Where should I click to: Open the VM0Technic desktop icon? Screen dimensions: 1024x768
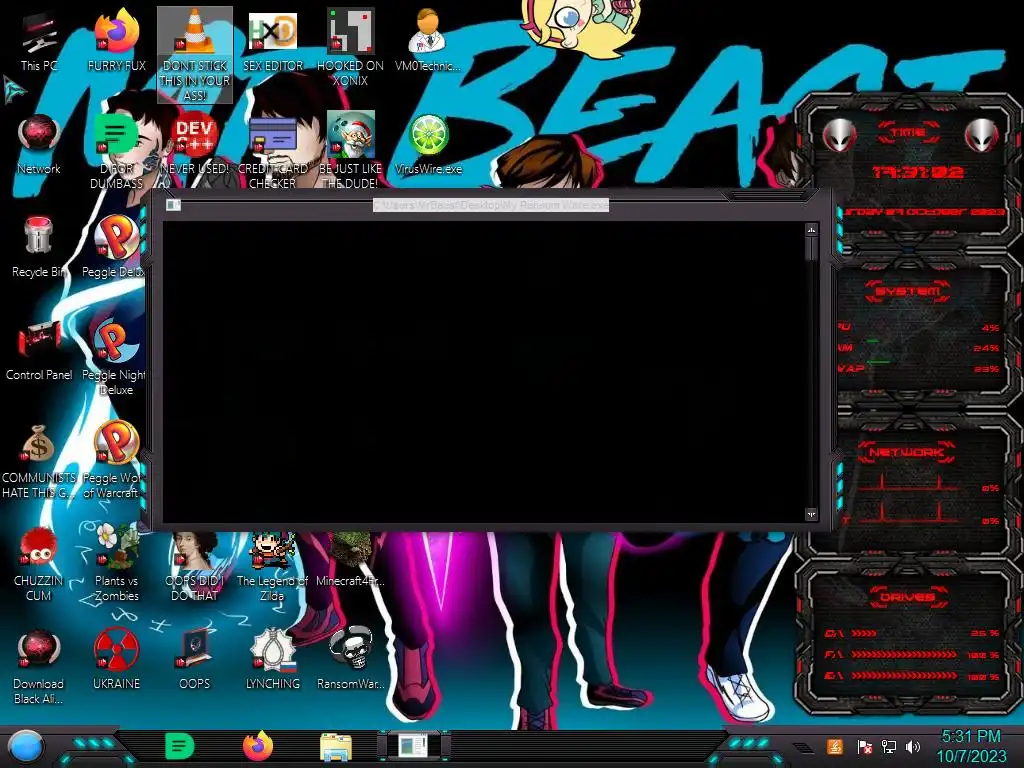coord(428,40)
